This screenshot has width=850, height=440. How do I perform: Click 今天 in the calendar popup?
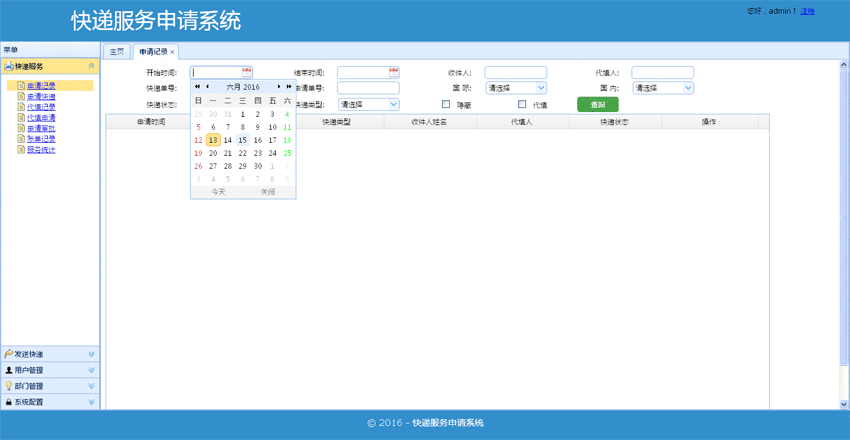click(216, 192)
